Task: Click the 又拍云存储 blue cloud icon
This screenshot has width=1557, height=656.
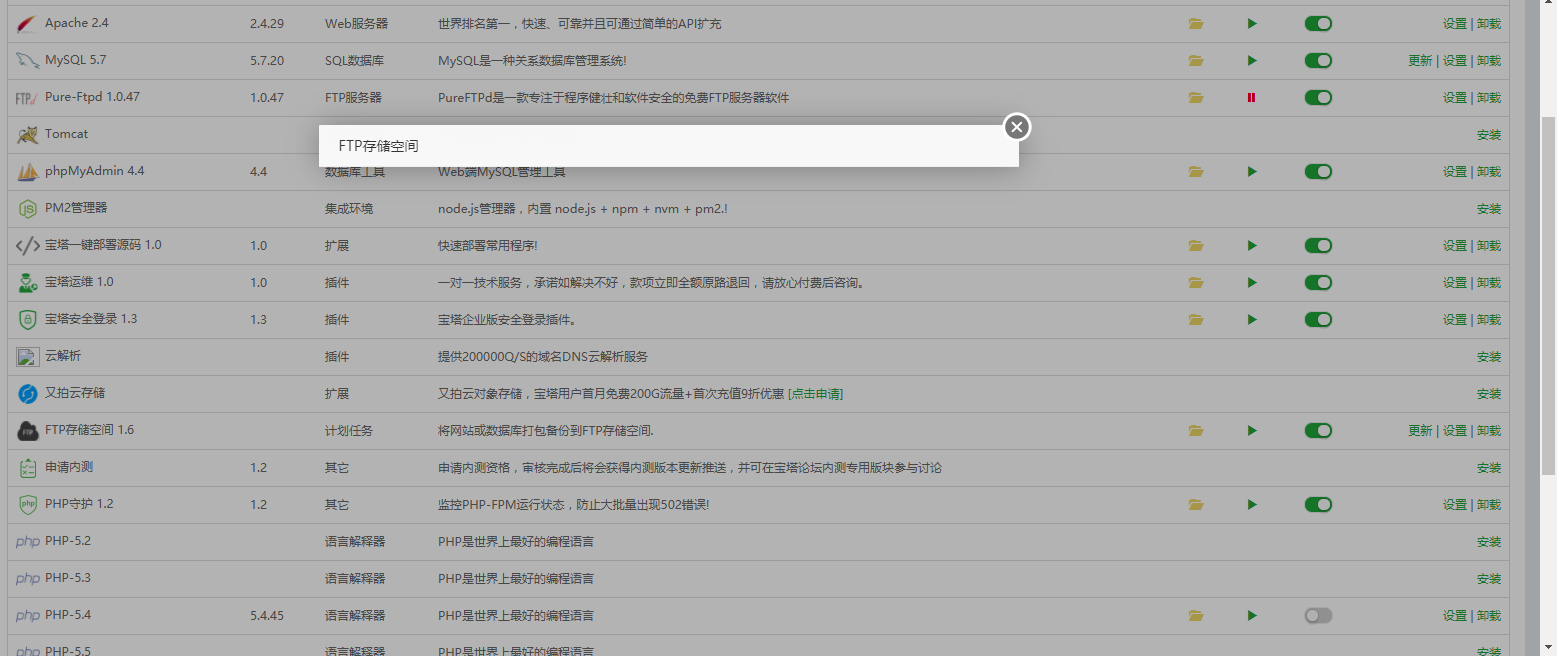Action: coord(28,394)
